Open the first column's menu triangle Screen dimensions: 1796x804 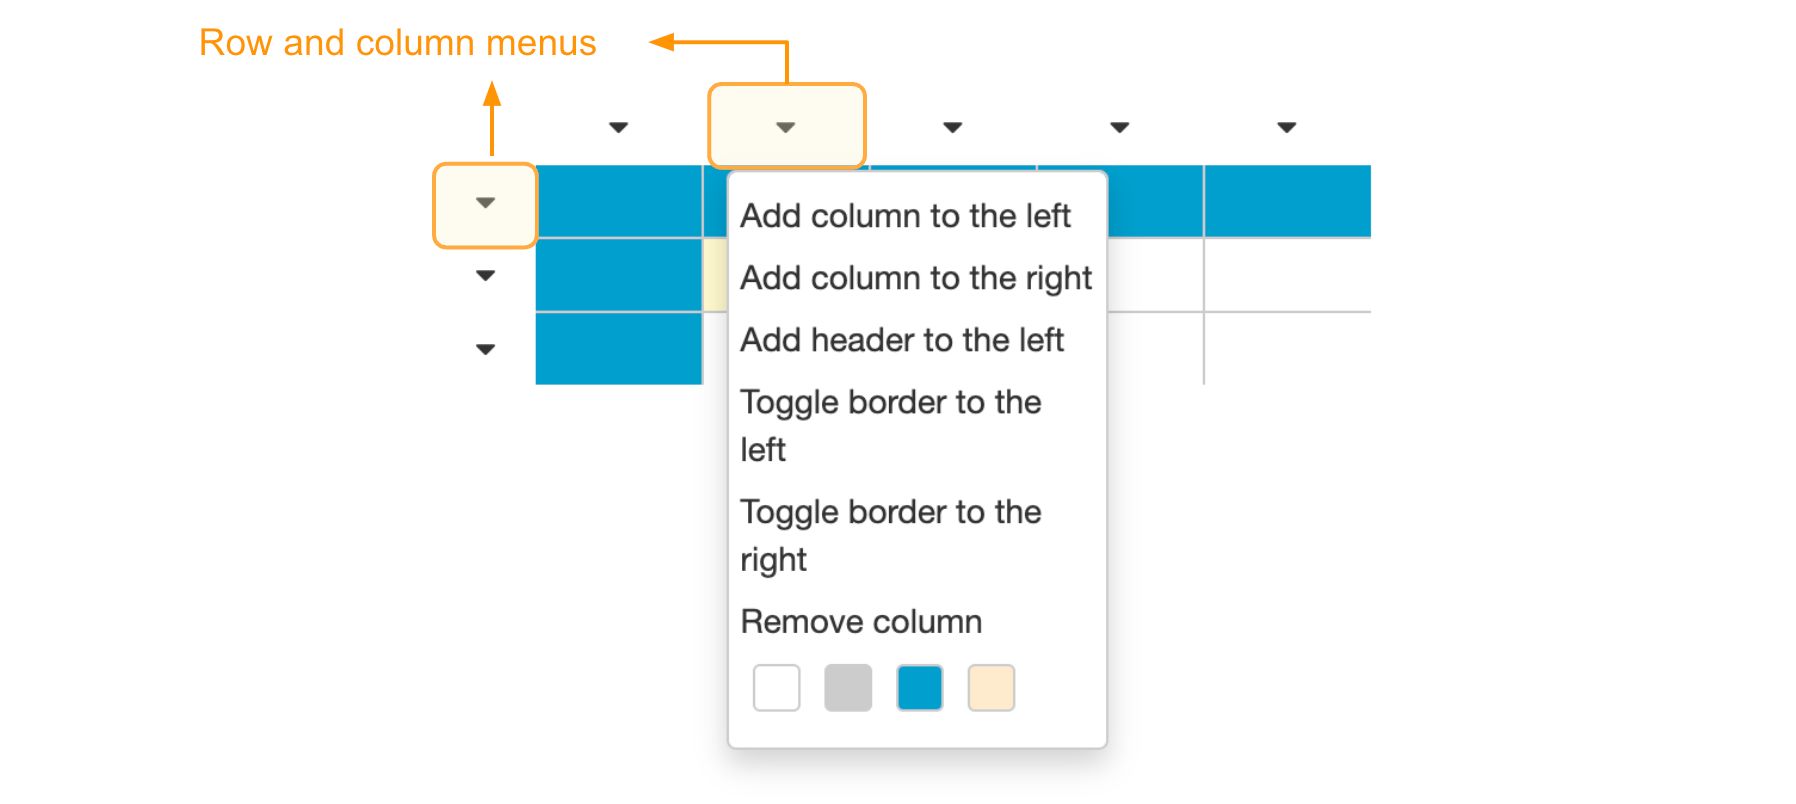(x=619, y=126)
